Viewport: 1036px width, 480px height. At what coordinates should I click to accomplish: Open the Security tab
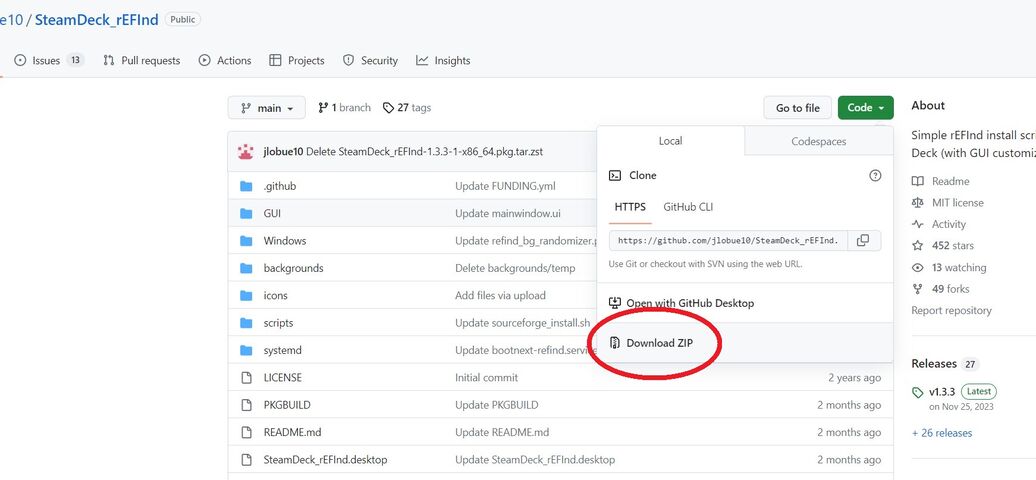click(370, 60)
